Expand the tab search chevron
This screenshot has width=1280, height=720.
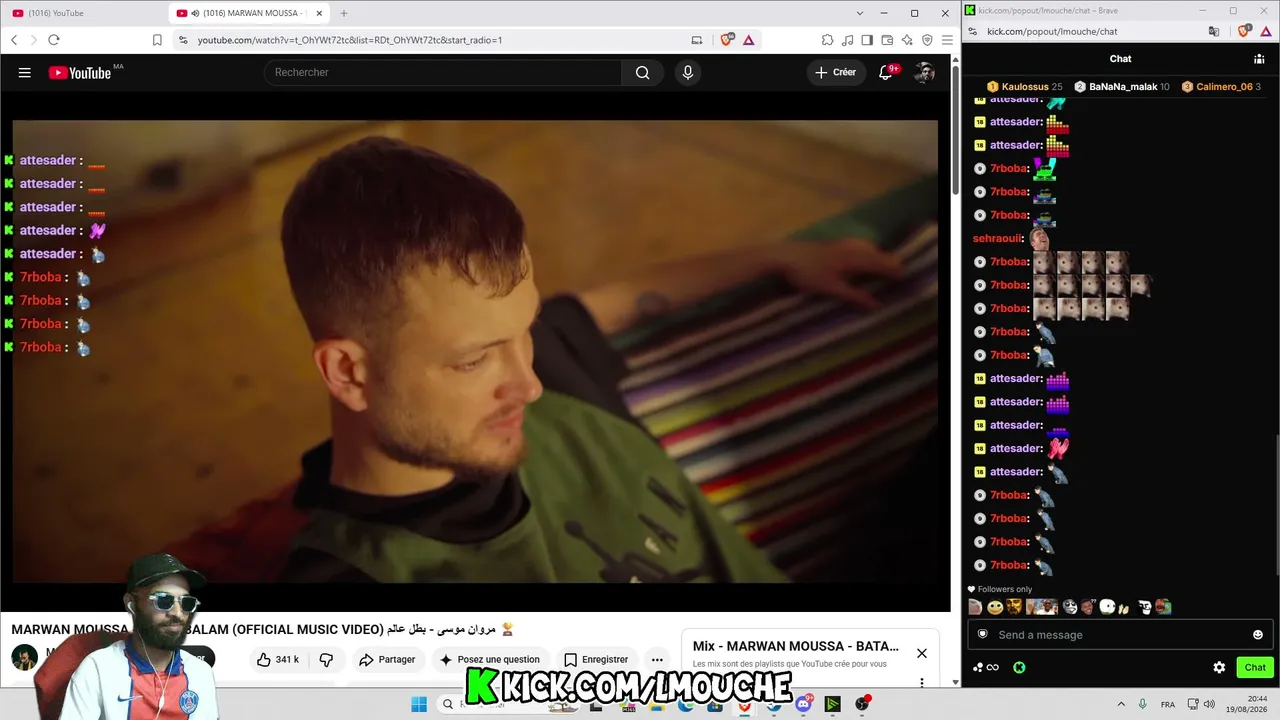(x=860, y=13)
